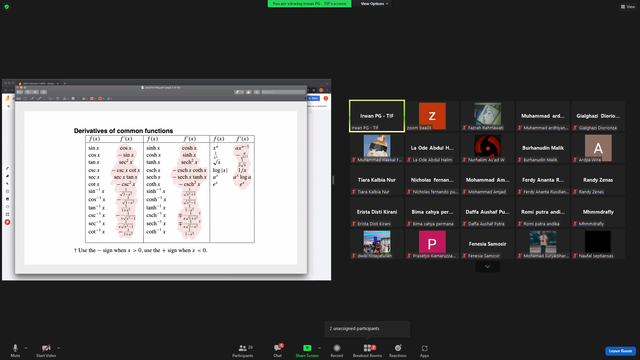Mute the microphone in Zoom toolbar
Screen dimensions: 640x360
pos(15,350)
